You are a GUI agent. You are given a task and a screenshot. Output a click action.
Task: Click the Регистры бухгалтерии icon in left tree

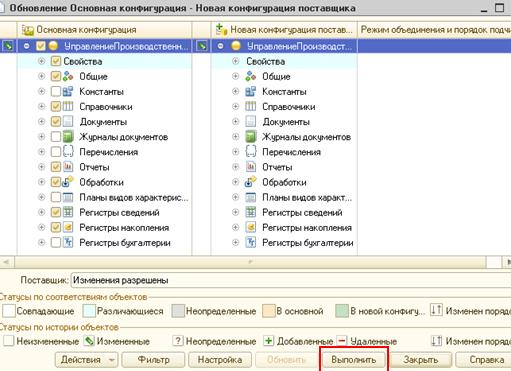tap(68, 243)
